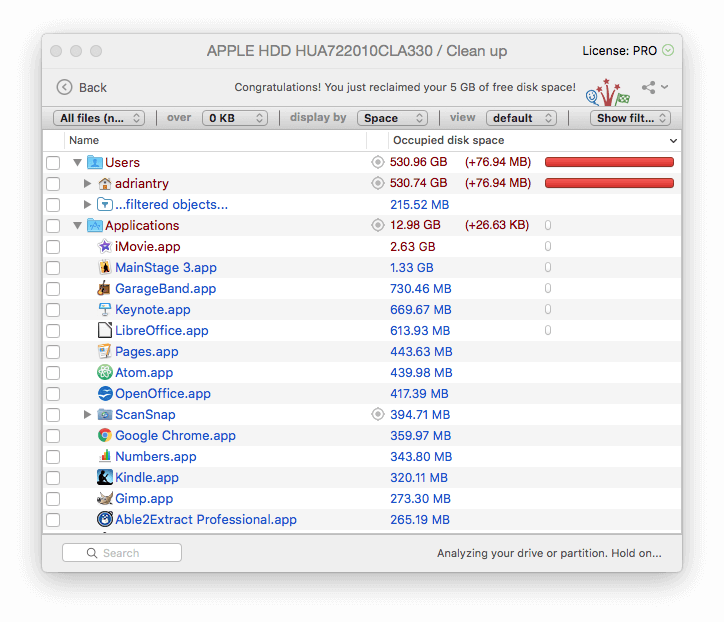Image resolution: width=724 pixels, height=622 pixels.
Task: Click the column options chevron
Action: click(x=673, y=140)
